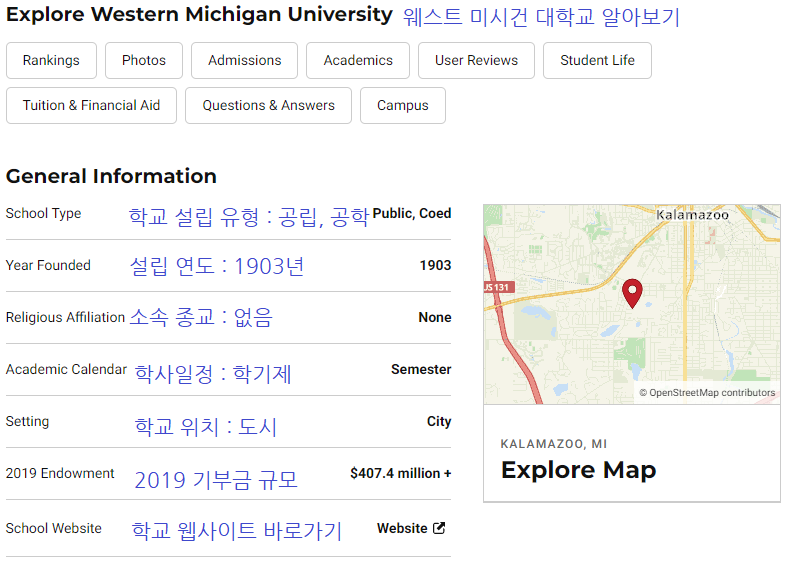Open Tuition & Financial Aid

(91, 106)
